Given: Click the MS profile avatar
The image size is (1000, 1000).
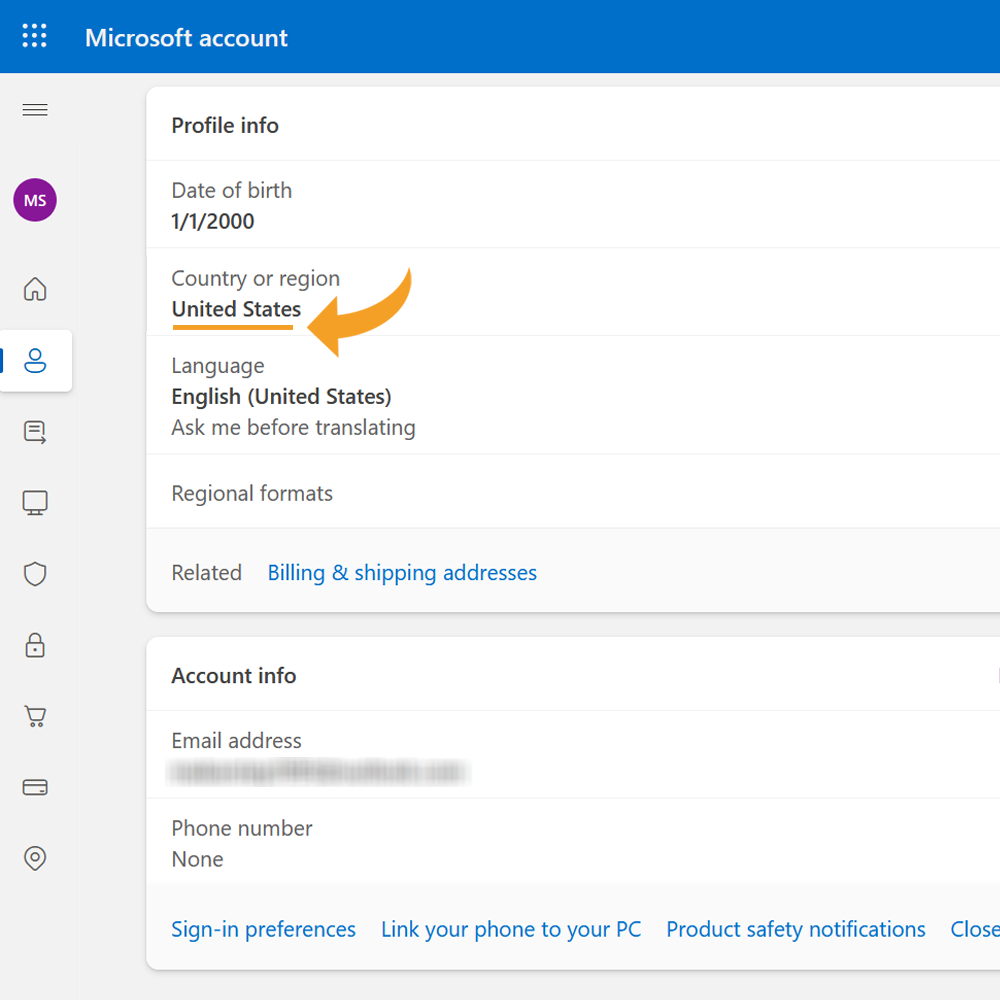Looking at the screenshot, I should tap(35, 200).
